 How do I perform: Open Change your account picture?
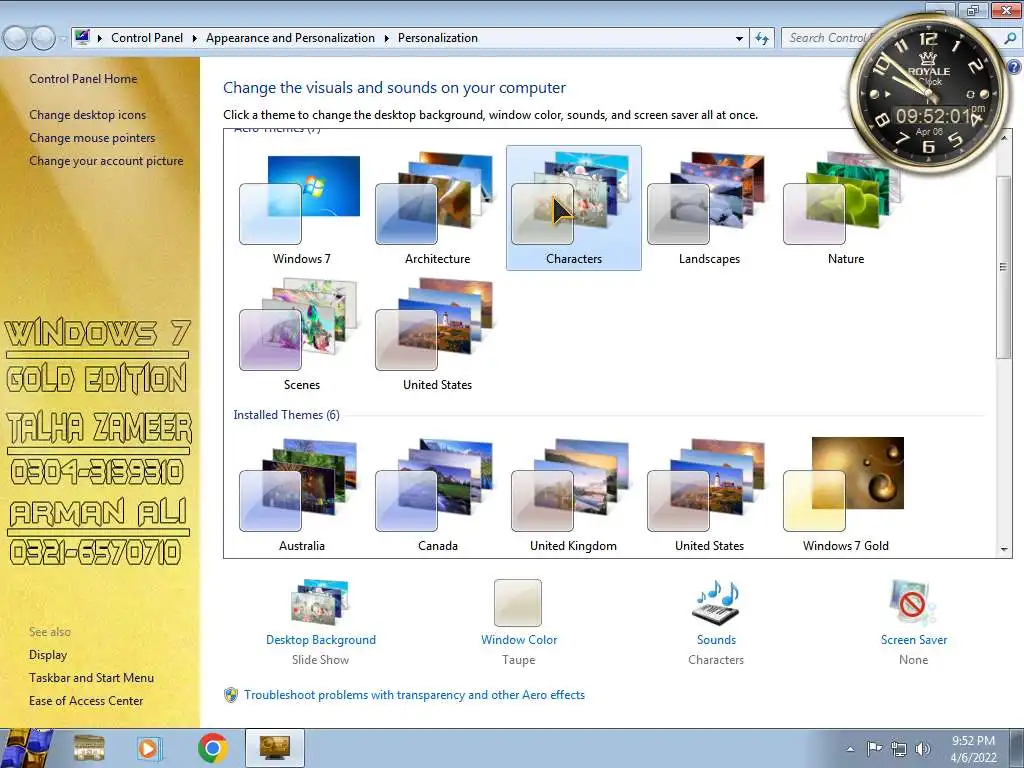[x=106, y=161]
